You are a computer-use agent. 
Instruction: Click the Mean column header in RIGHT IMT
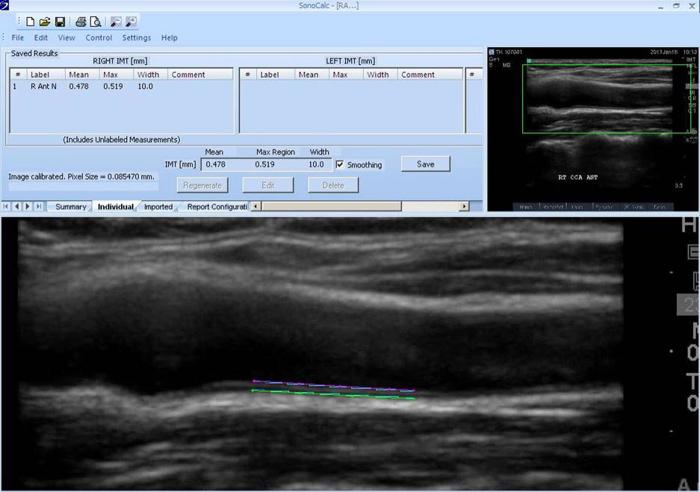[79, 74]
